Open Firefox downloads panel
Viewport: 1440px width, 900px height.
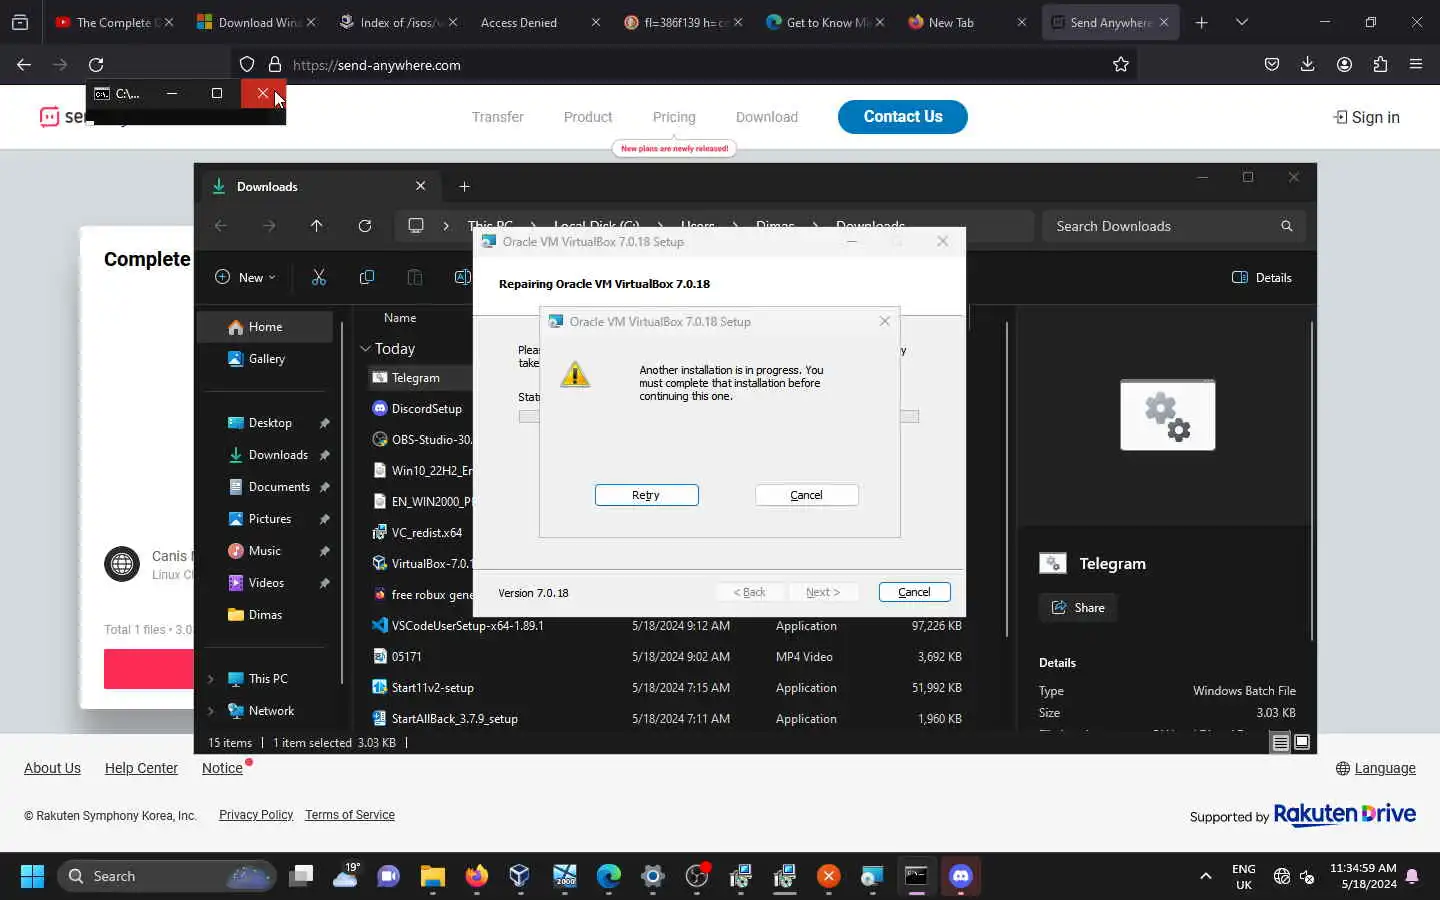tap(1307, 65)
